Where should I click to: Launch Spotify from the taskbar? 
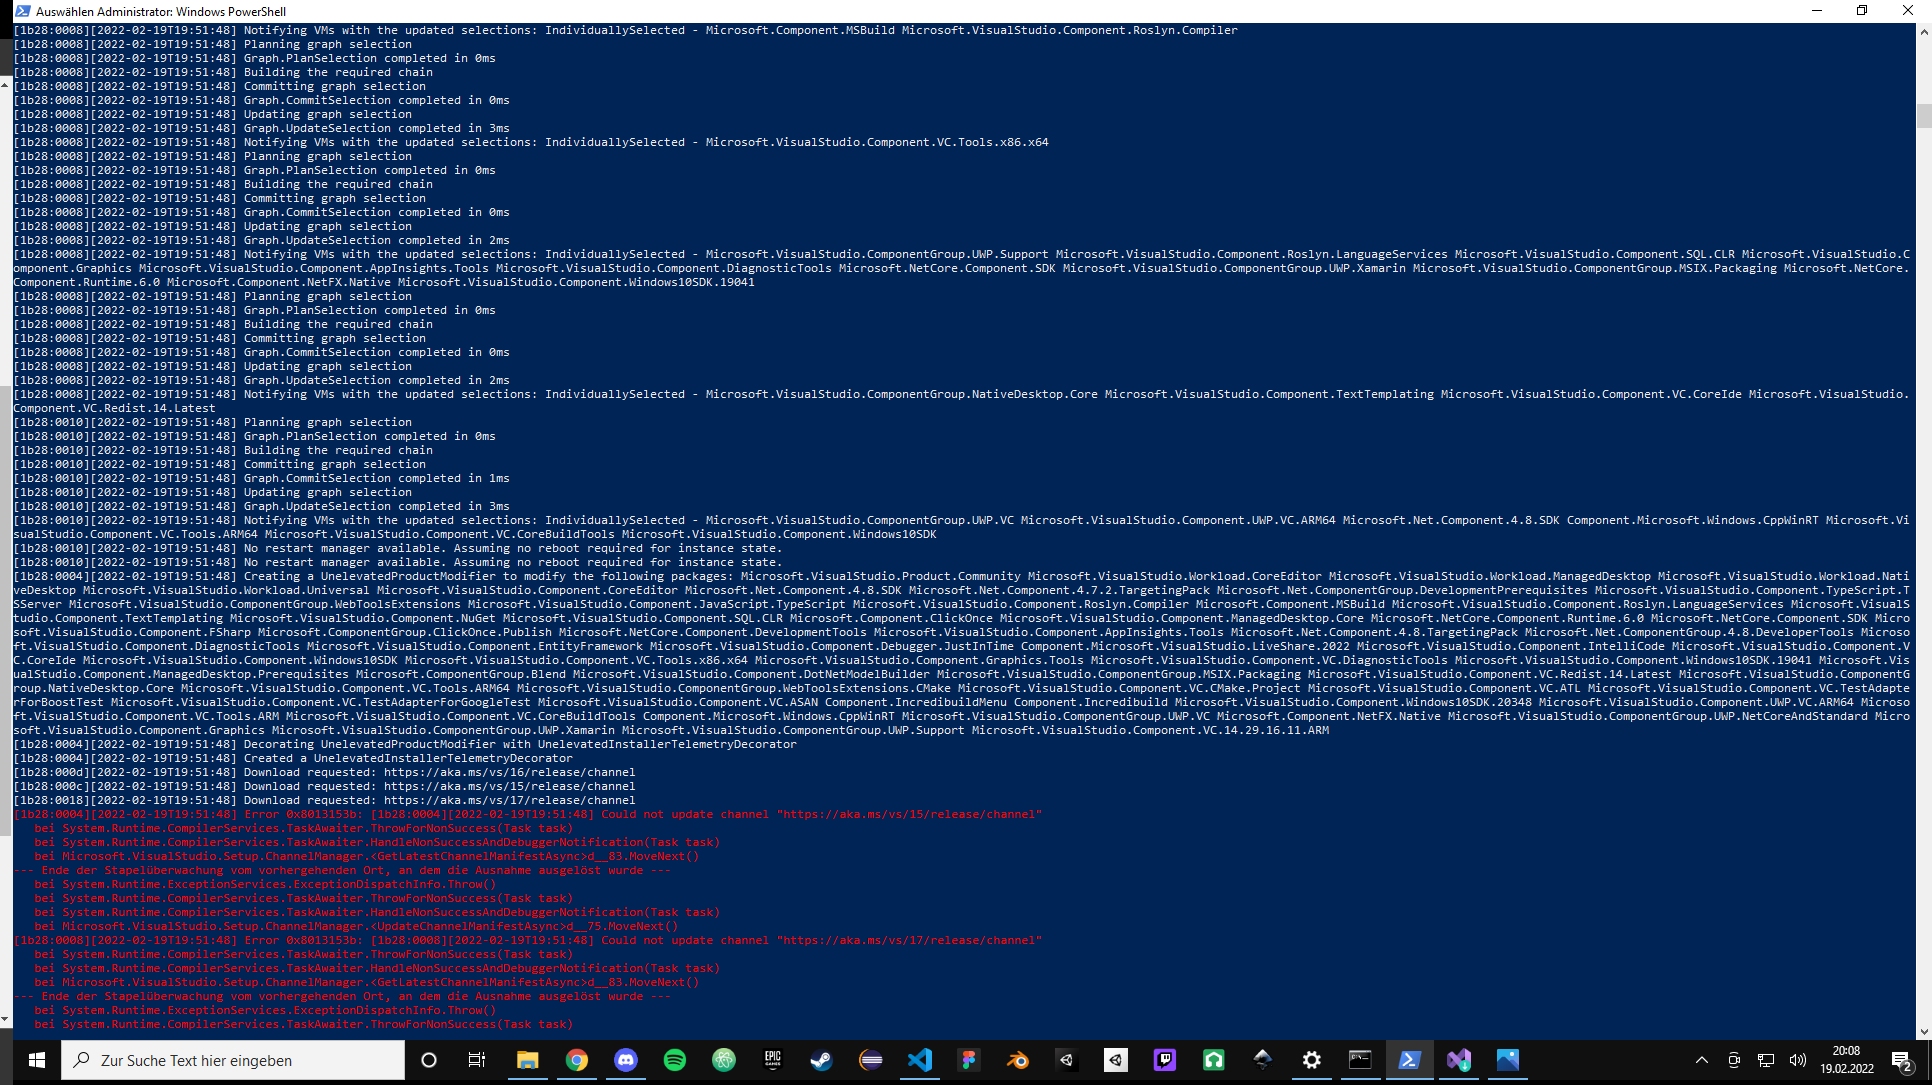(675, 1060)
